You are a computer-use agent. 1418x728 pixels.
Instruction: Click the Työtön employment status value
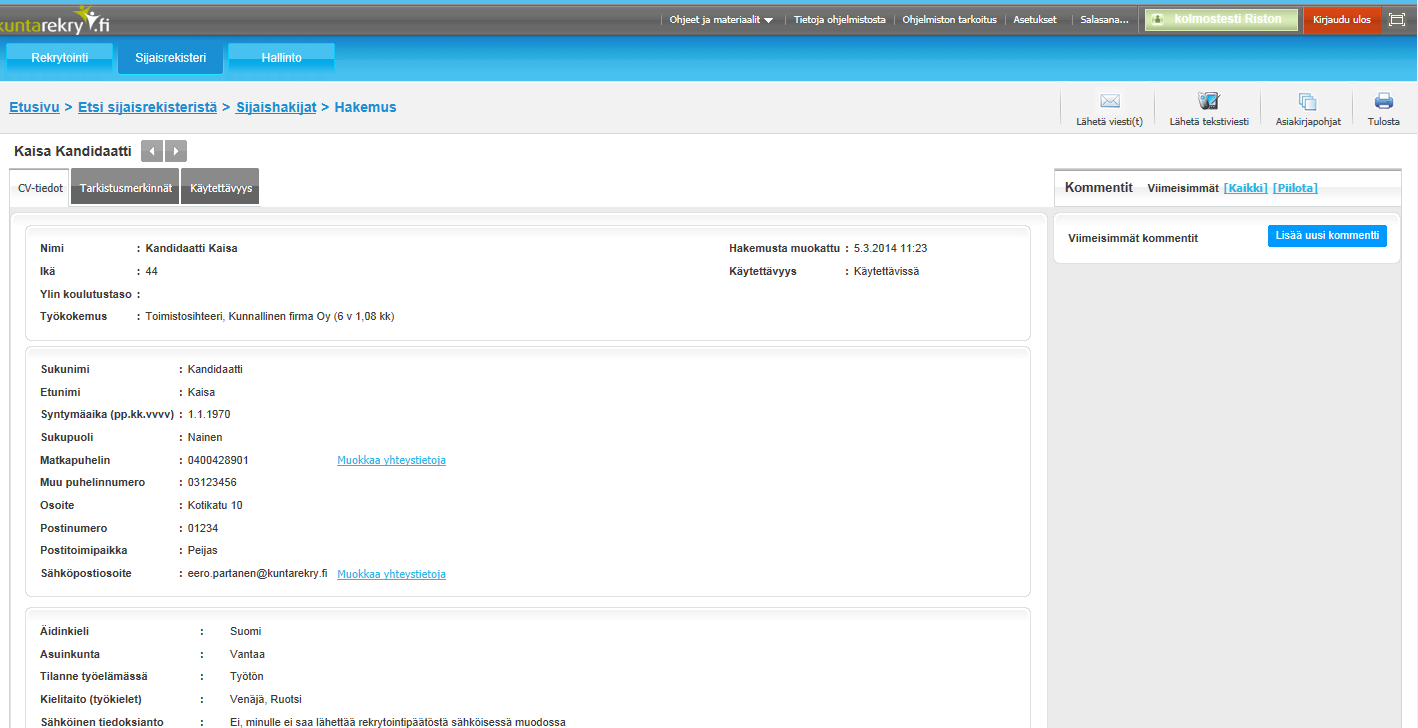247,677
